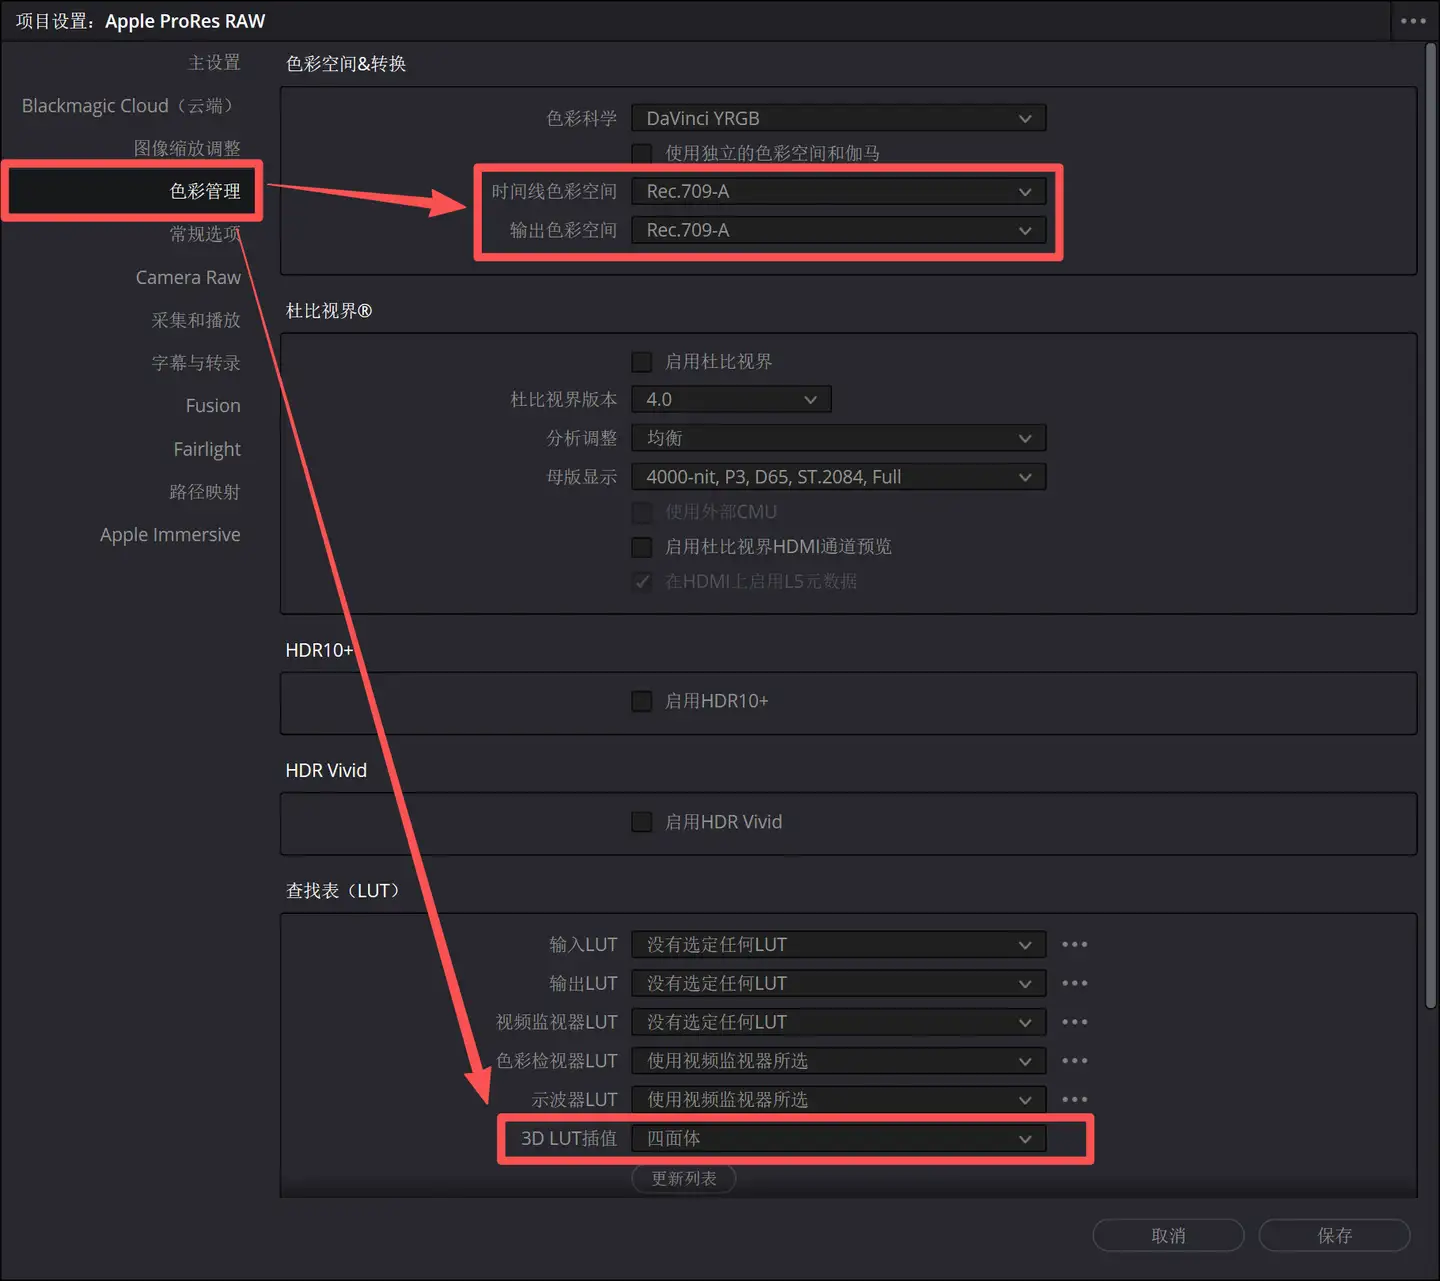Click the three dots beside 输入LUT
Image resolution: width=1440 pixels, height=1281 pixels.
tap(1075, 944)
